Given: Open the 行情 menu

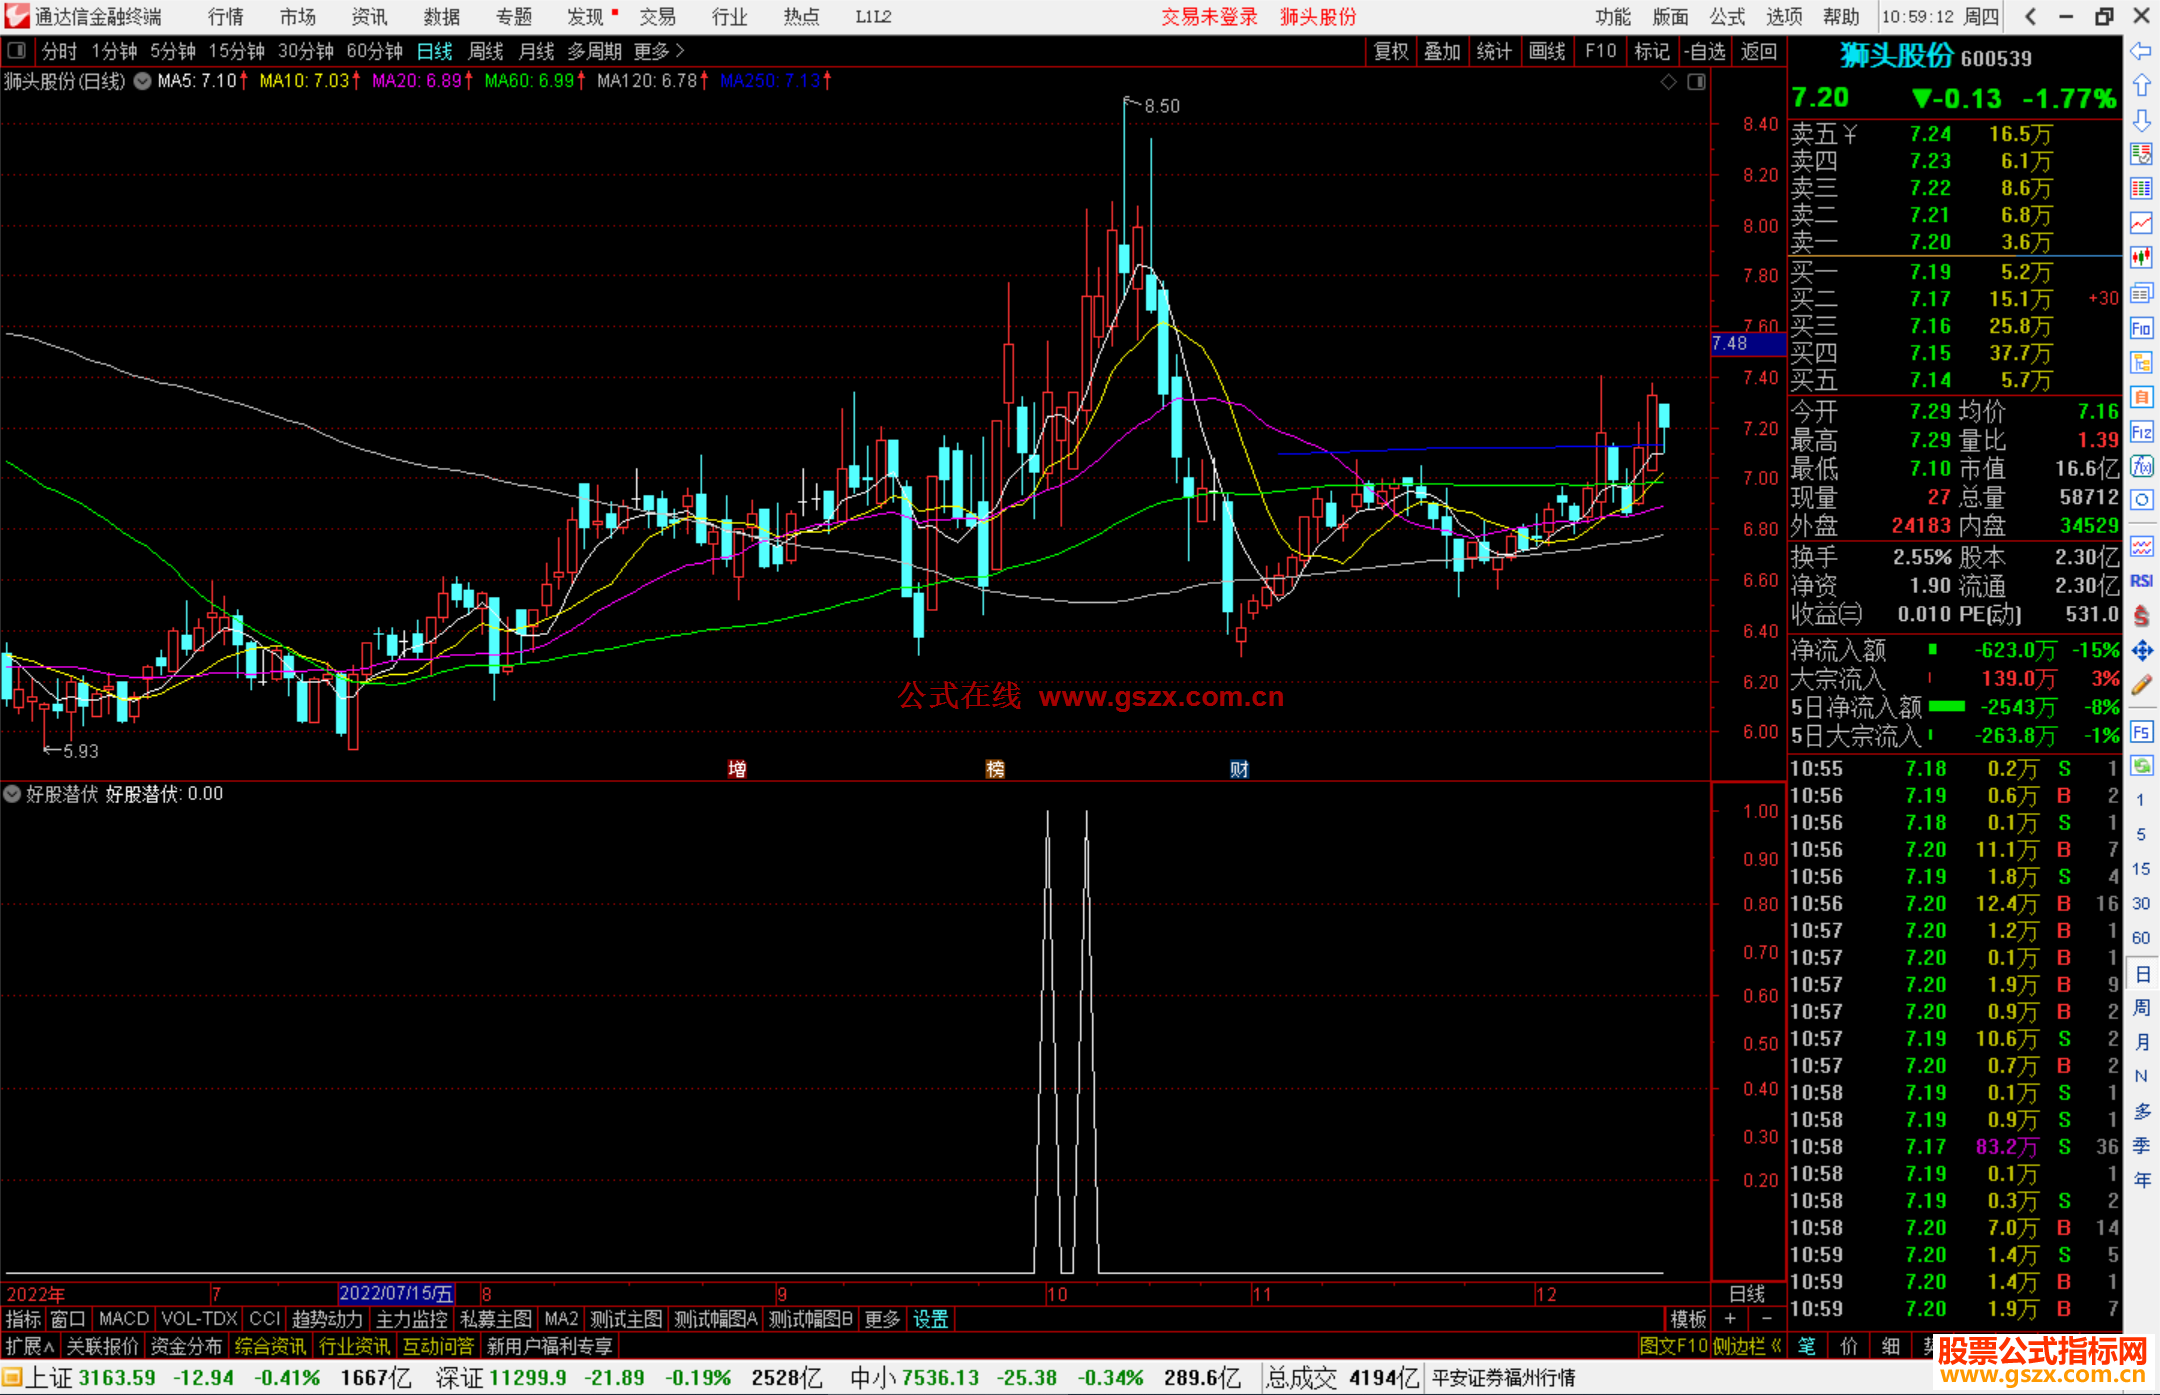Looking at the screenshot, I should click(x=226, y=17).
